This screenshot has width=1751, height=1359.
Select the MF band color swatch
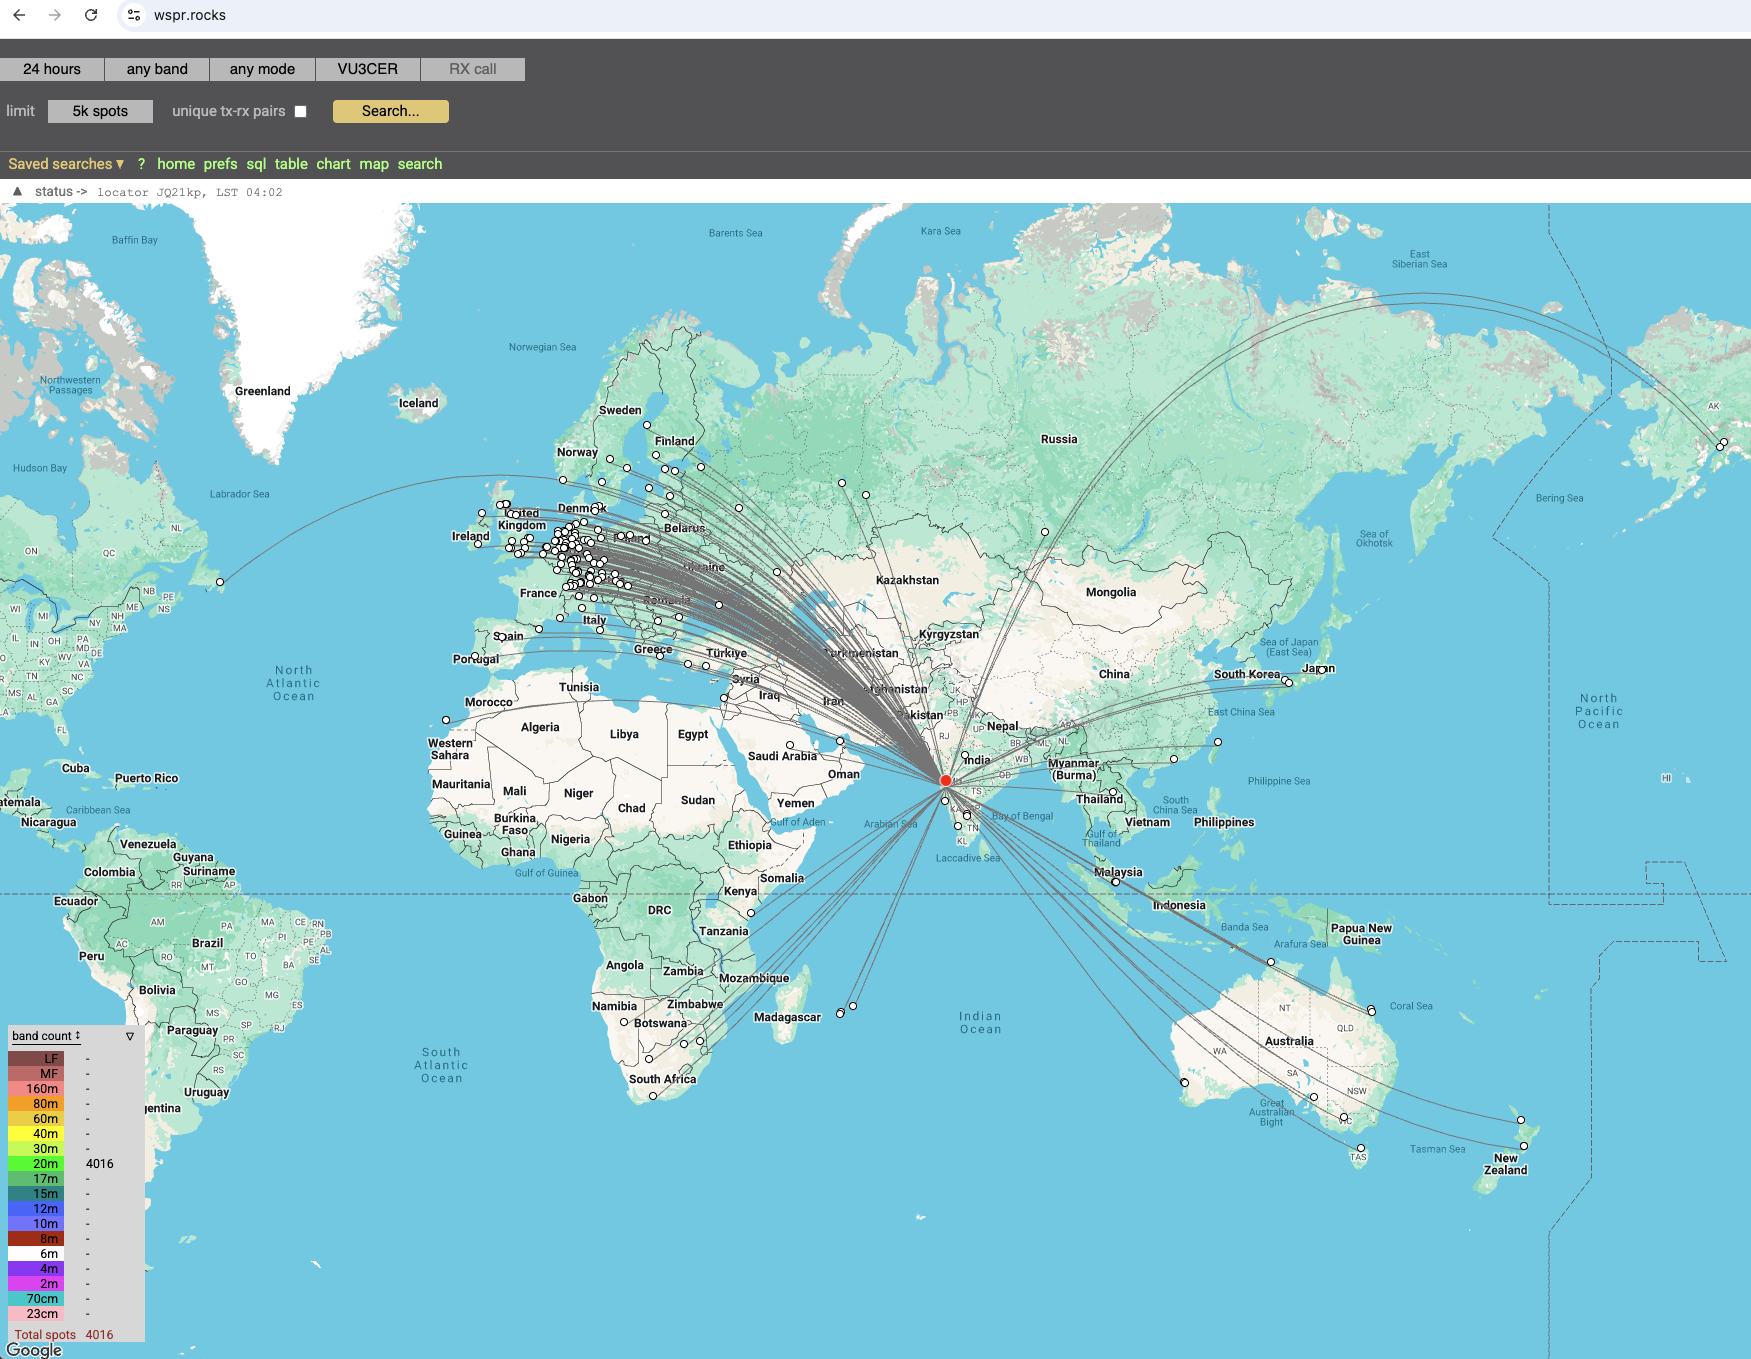36,1074
